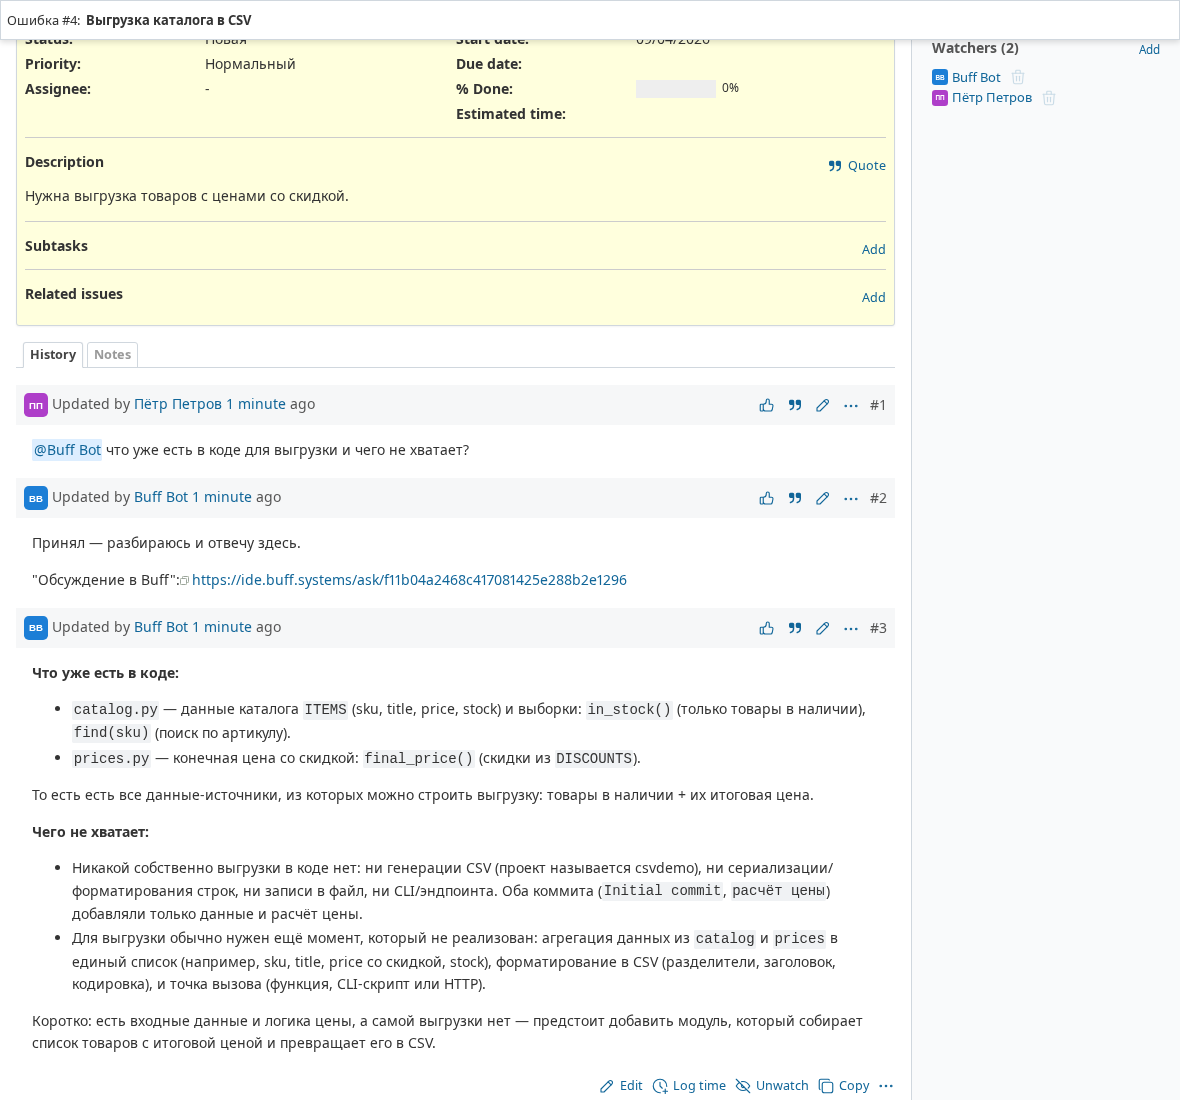Switch to the History tab
Viewport: 1180px width, 1100px height.
pyautogui.click(x=53, y=354)
